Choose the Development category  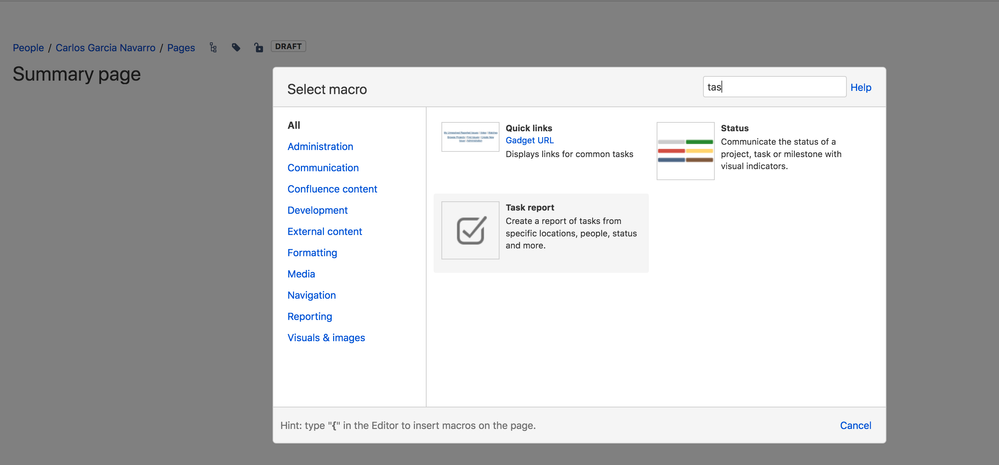[317, 211]
